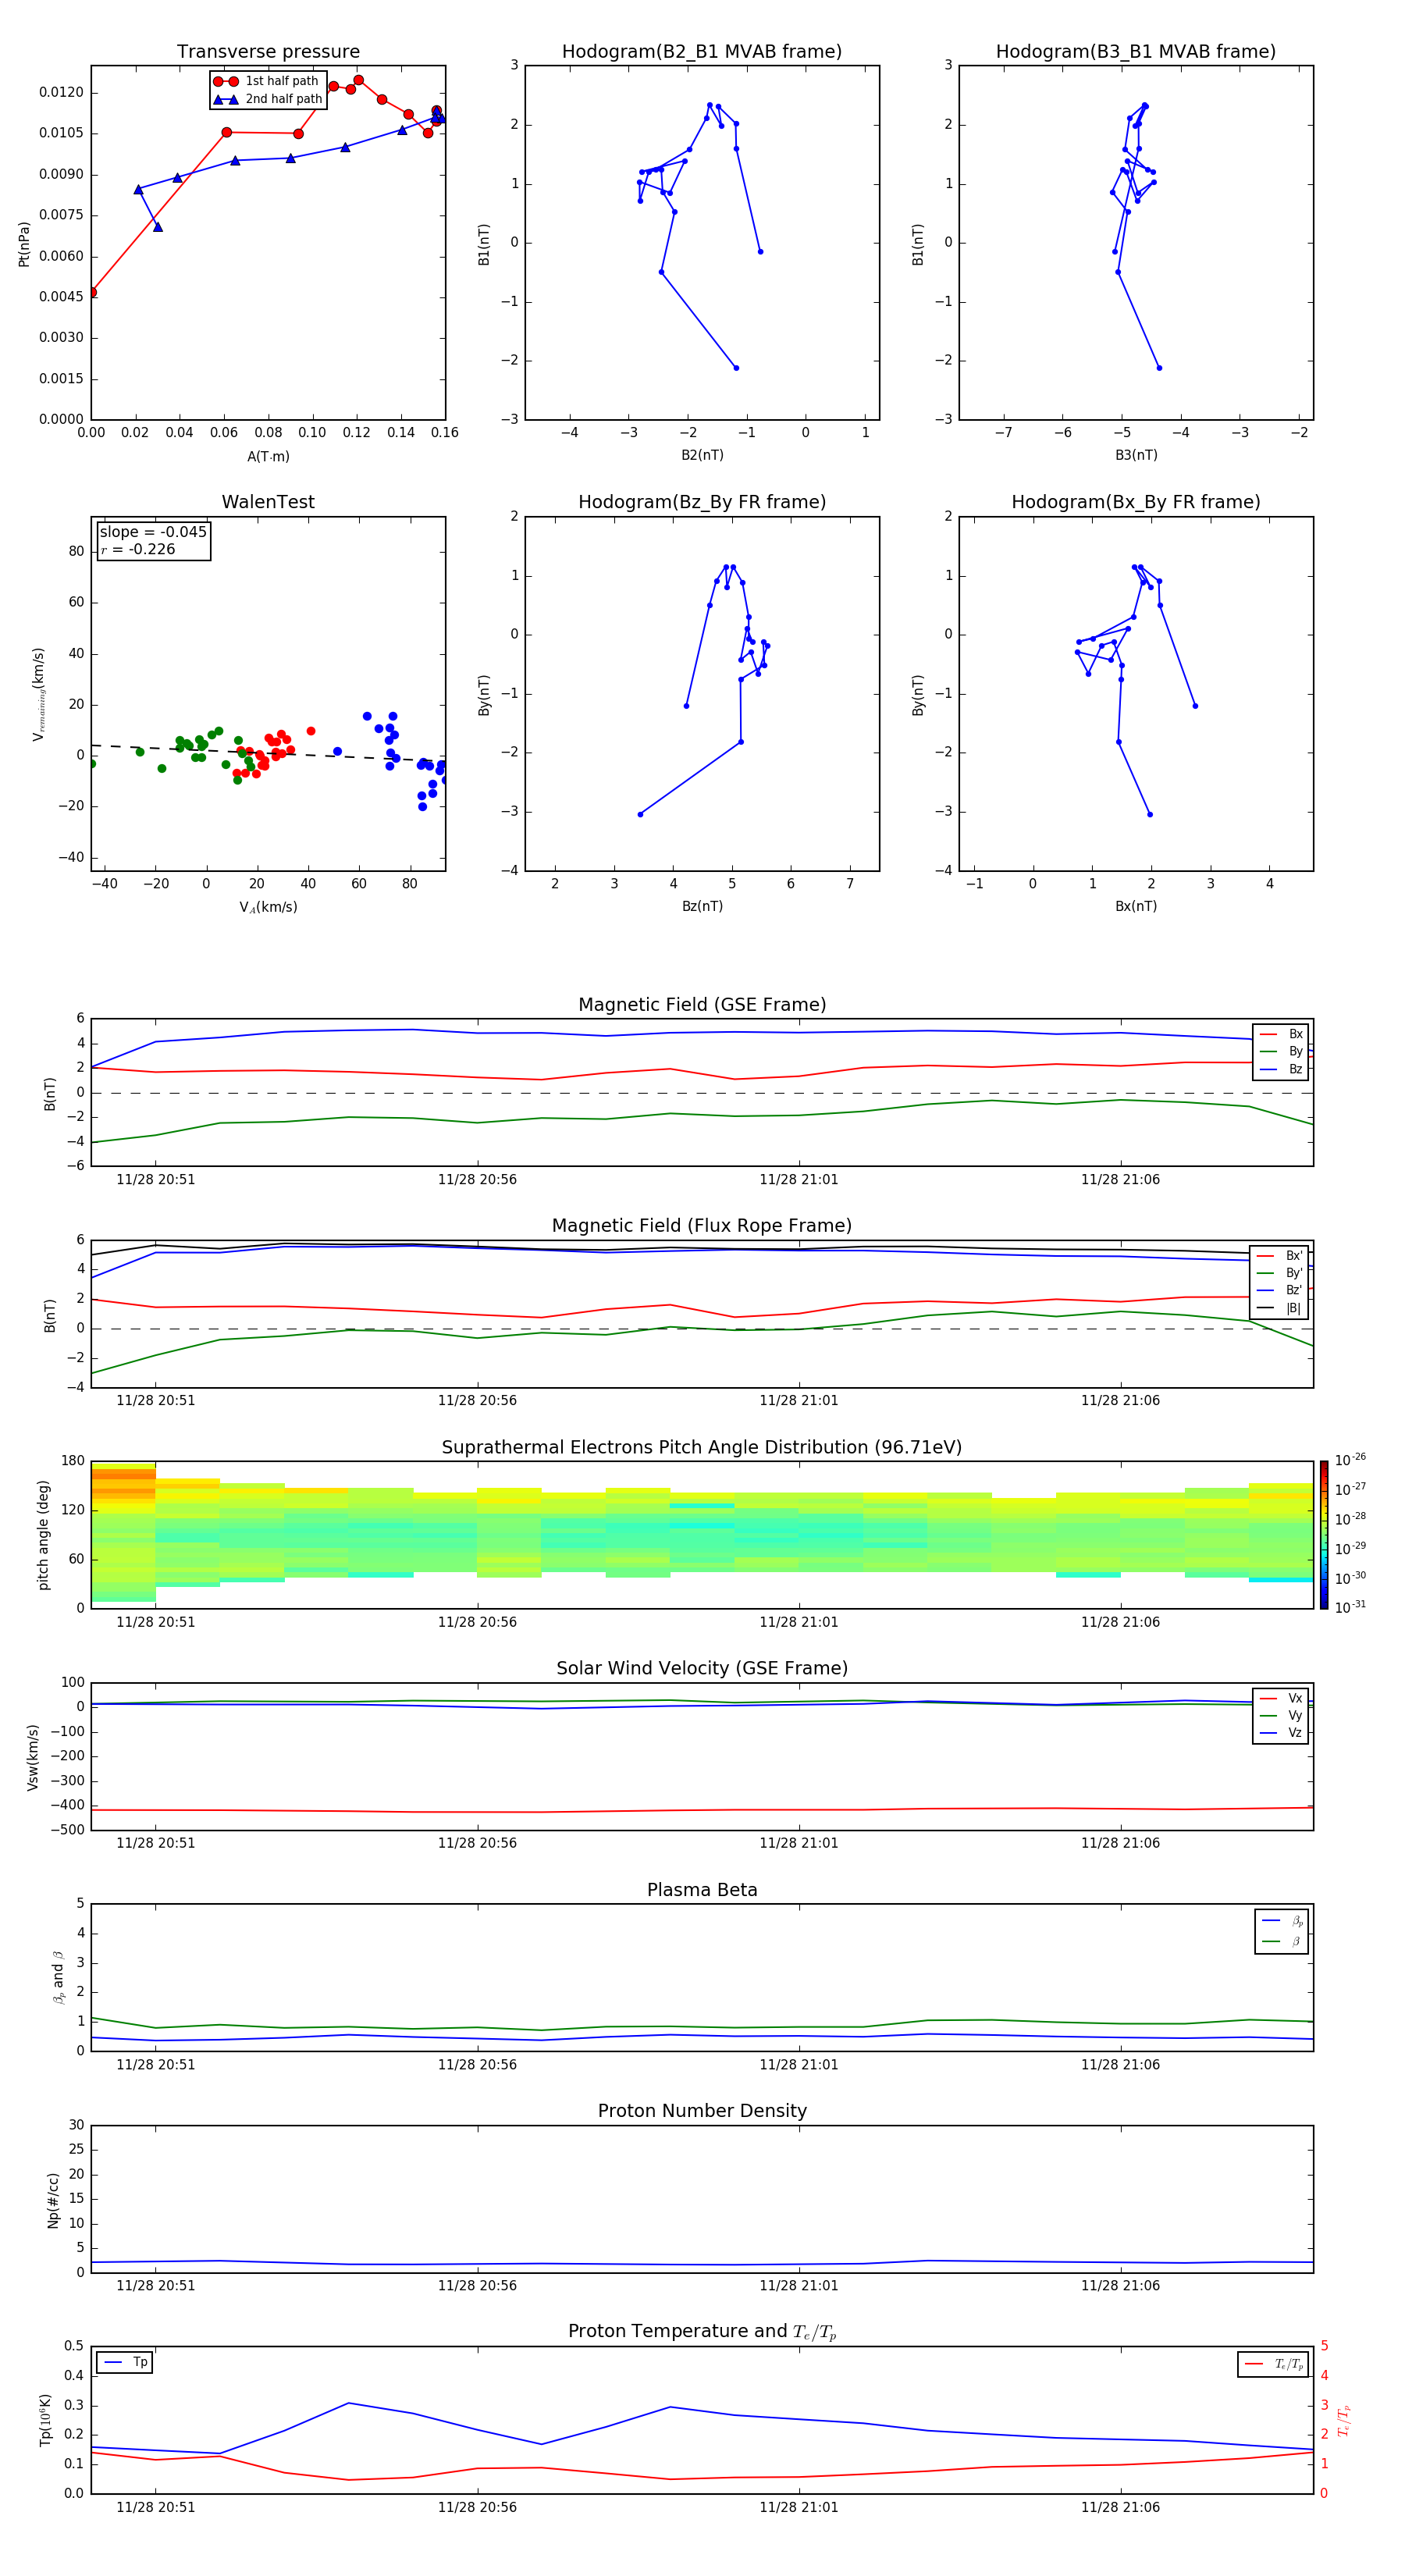Click the 'WalenTest' plot title
Screen dimensions: 1405x2576
click(268, 502)
